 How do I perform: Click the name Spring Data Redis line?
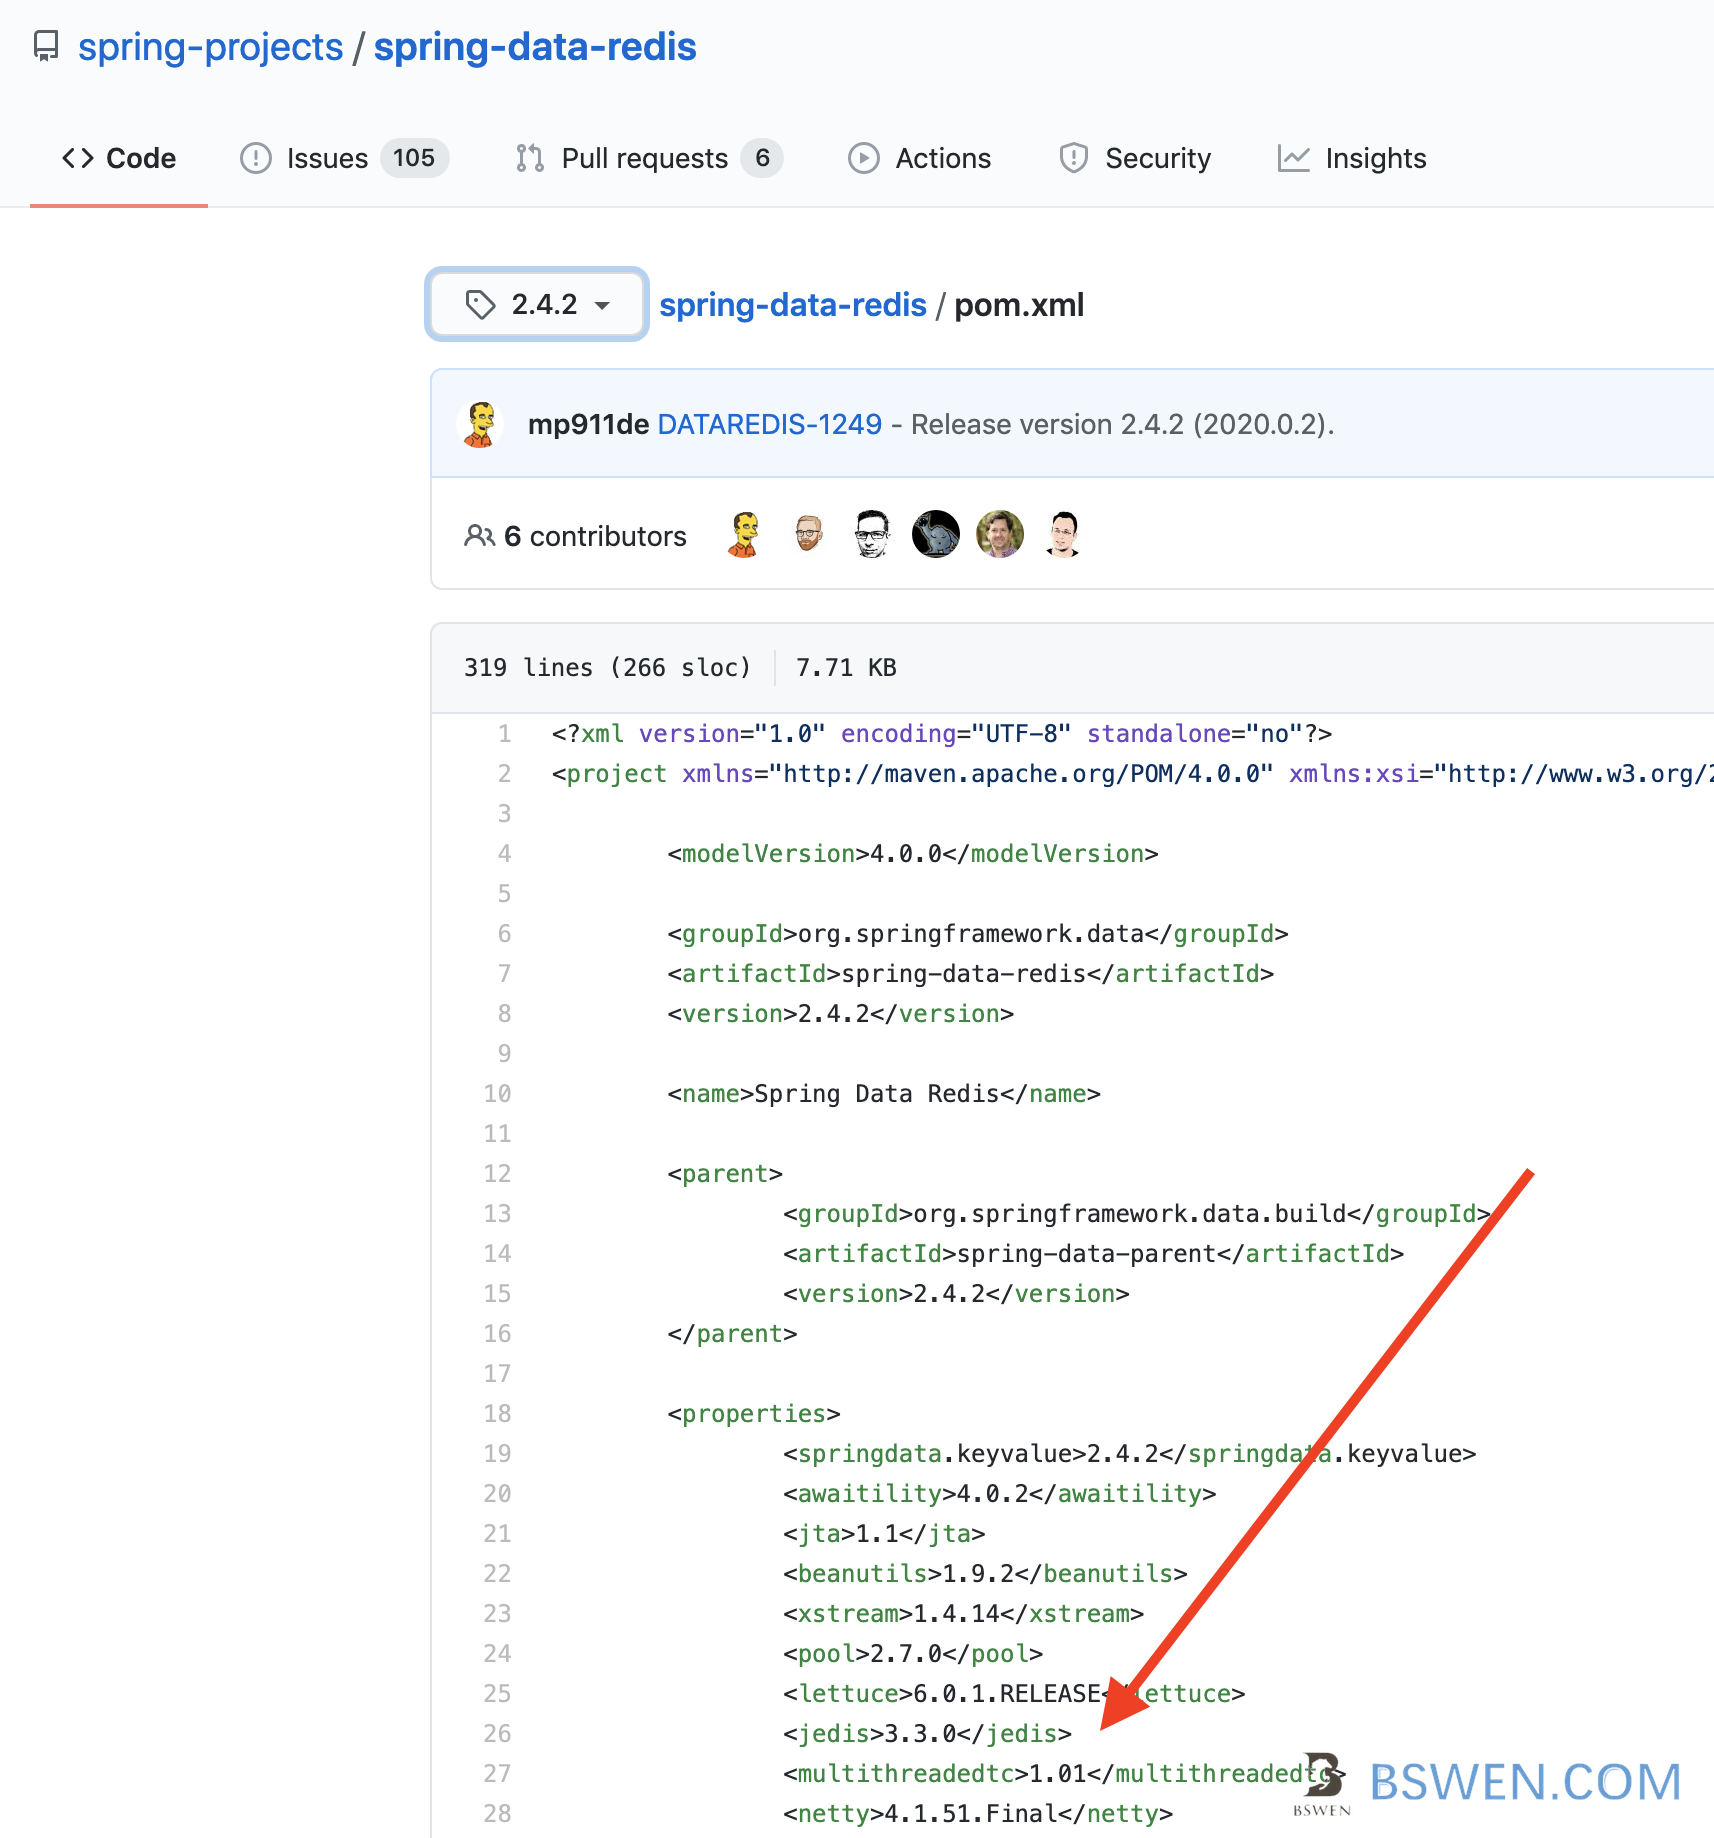[884, 1094]
